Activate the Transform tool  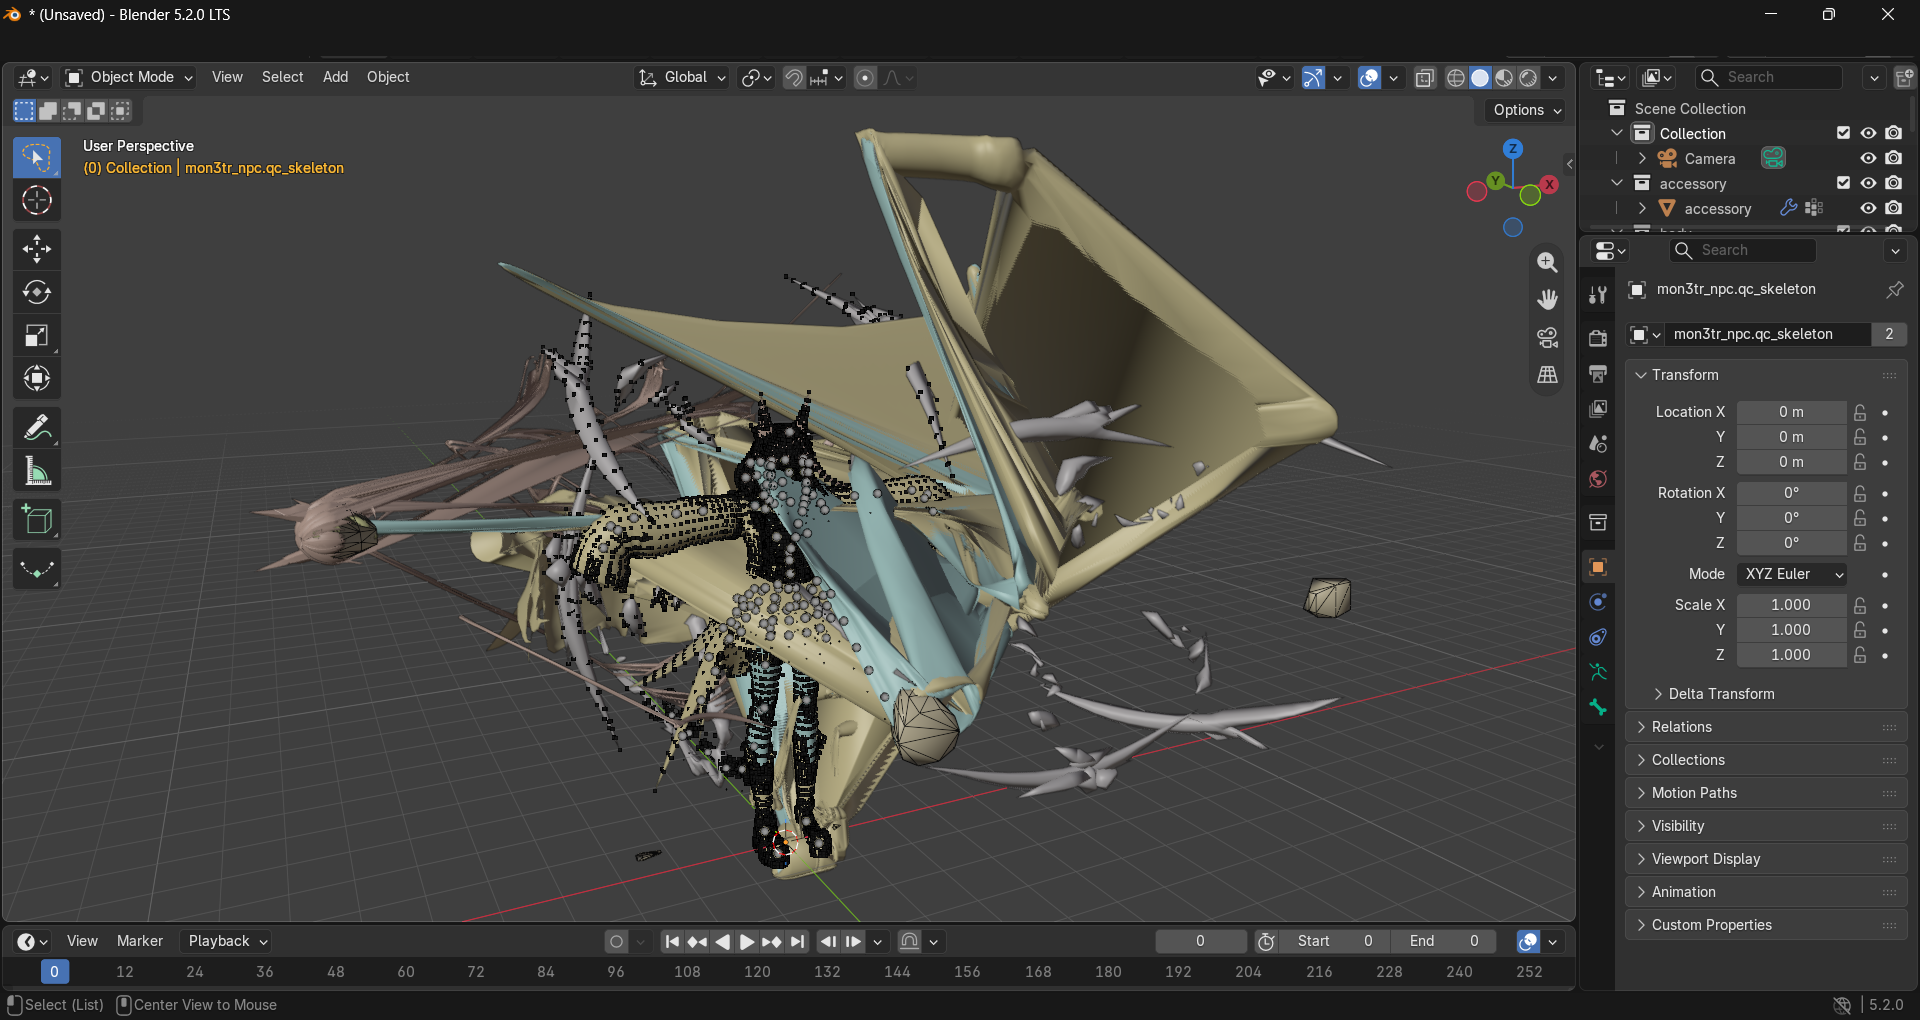coord(37,378)
